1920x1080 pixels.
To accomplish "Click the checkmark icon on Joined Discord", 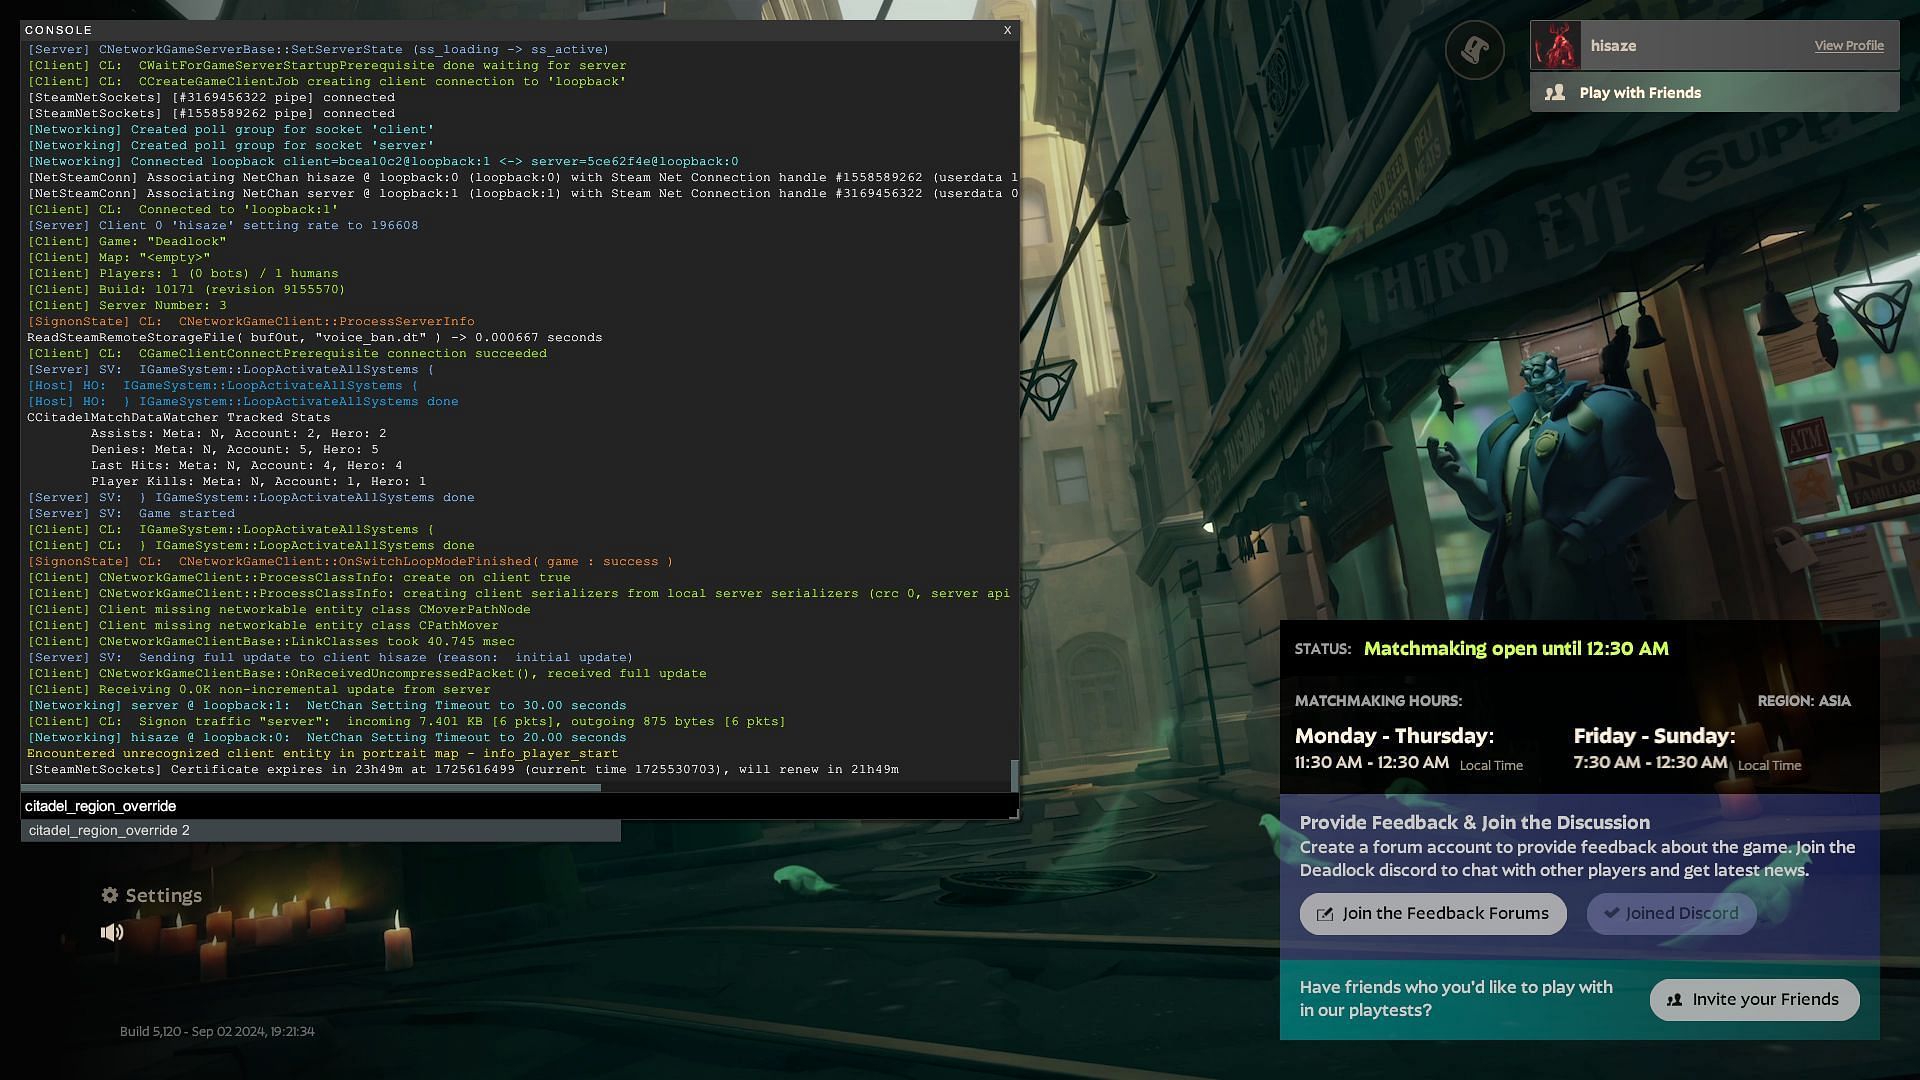I will point(1611,913).
